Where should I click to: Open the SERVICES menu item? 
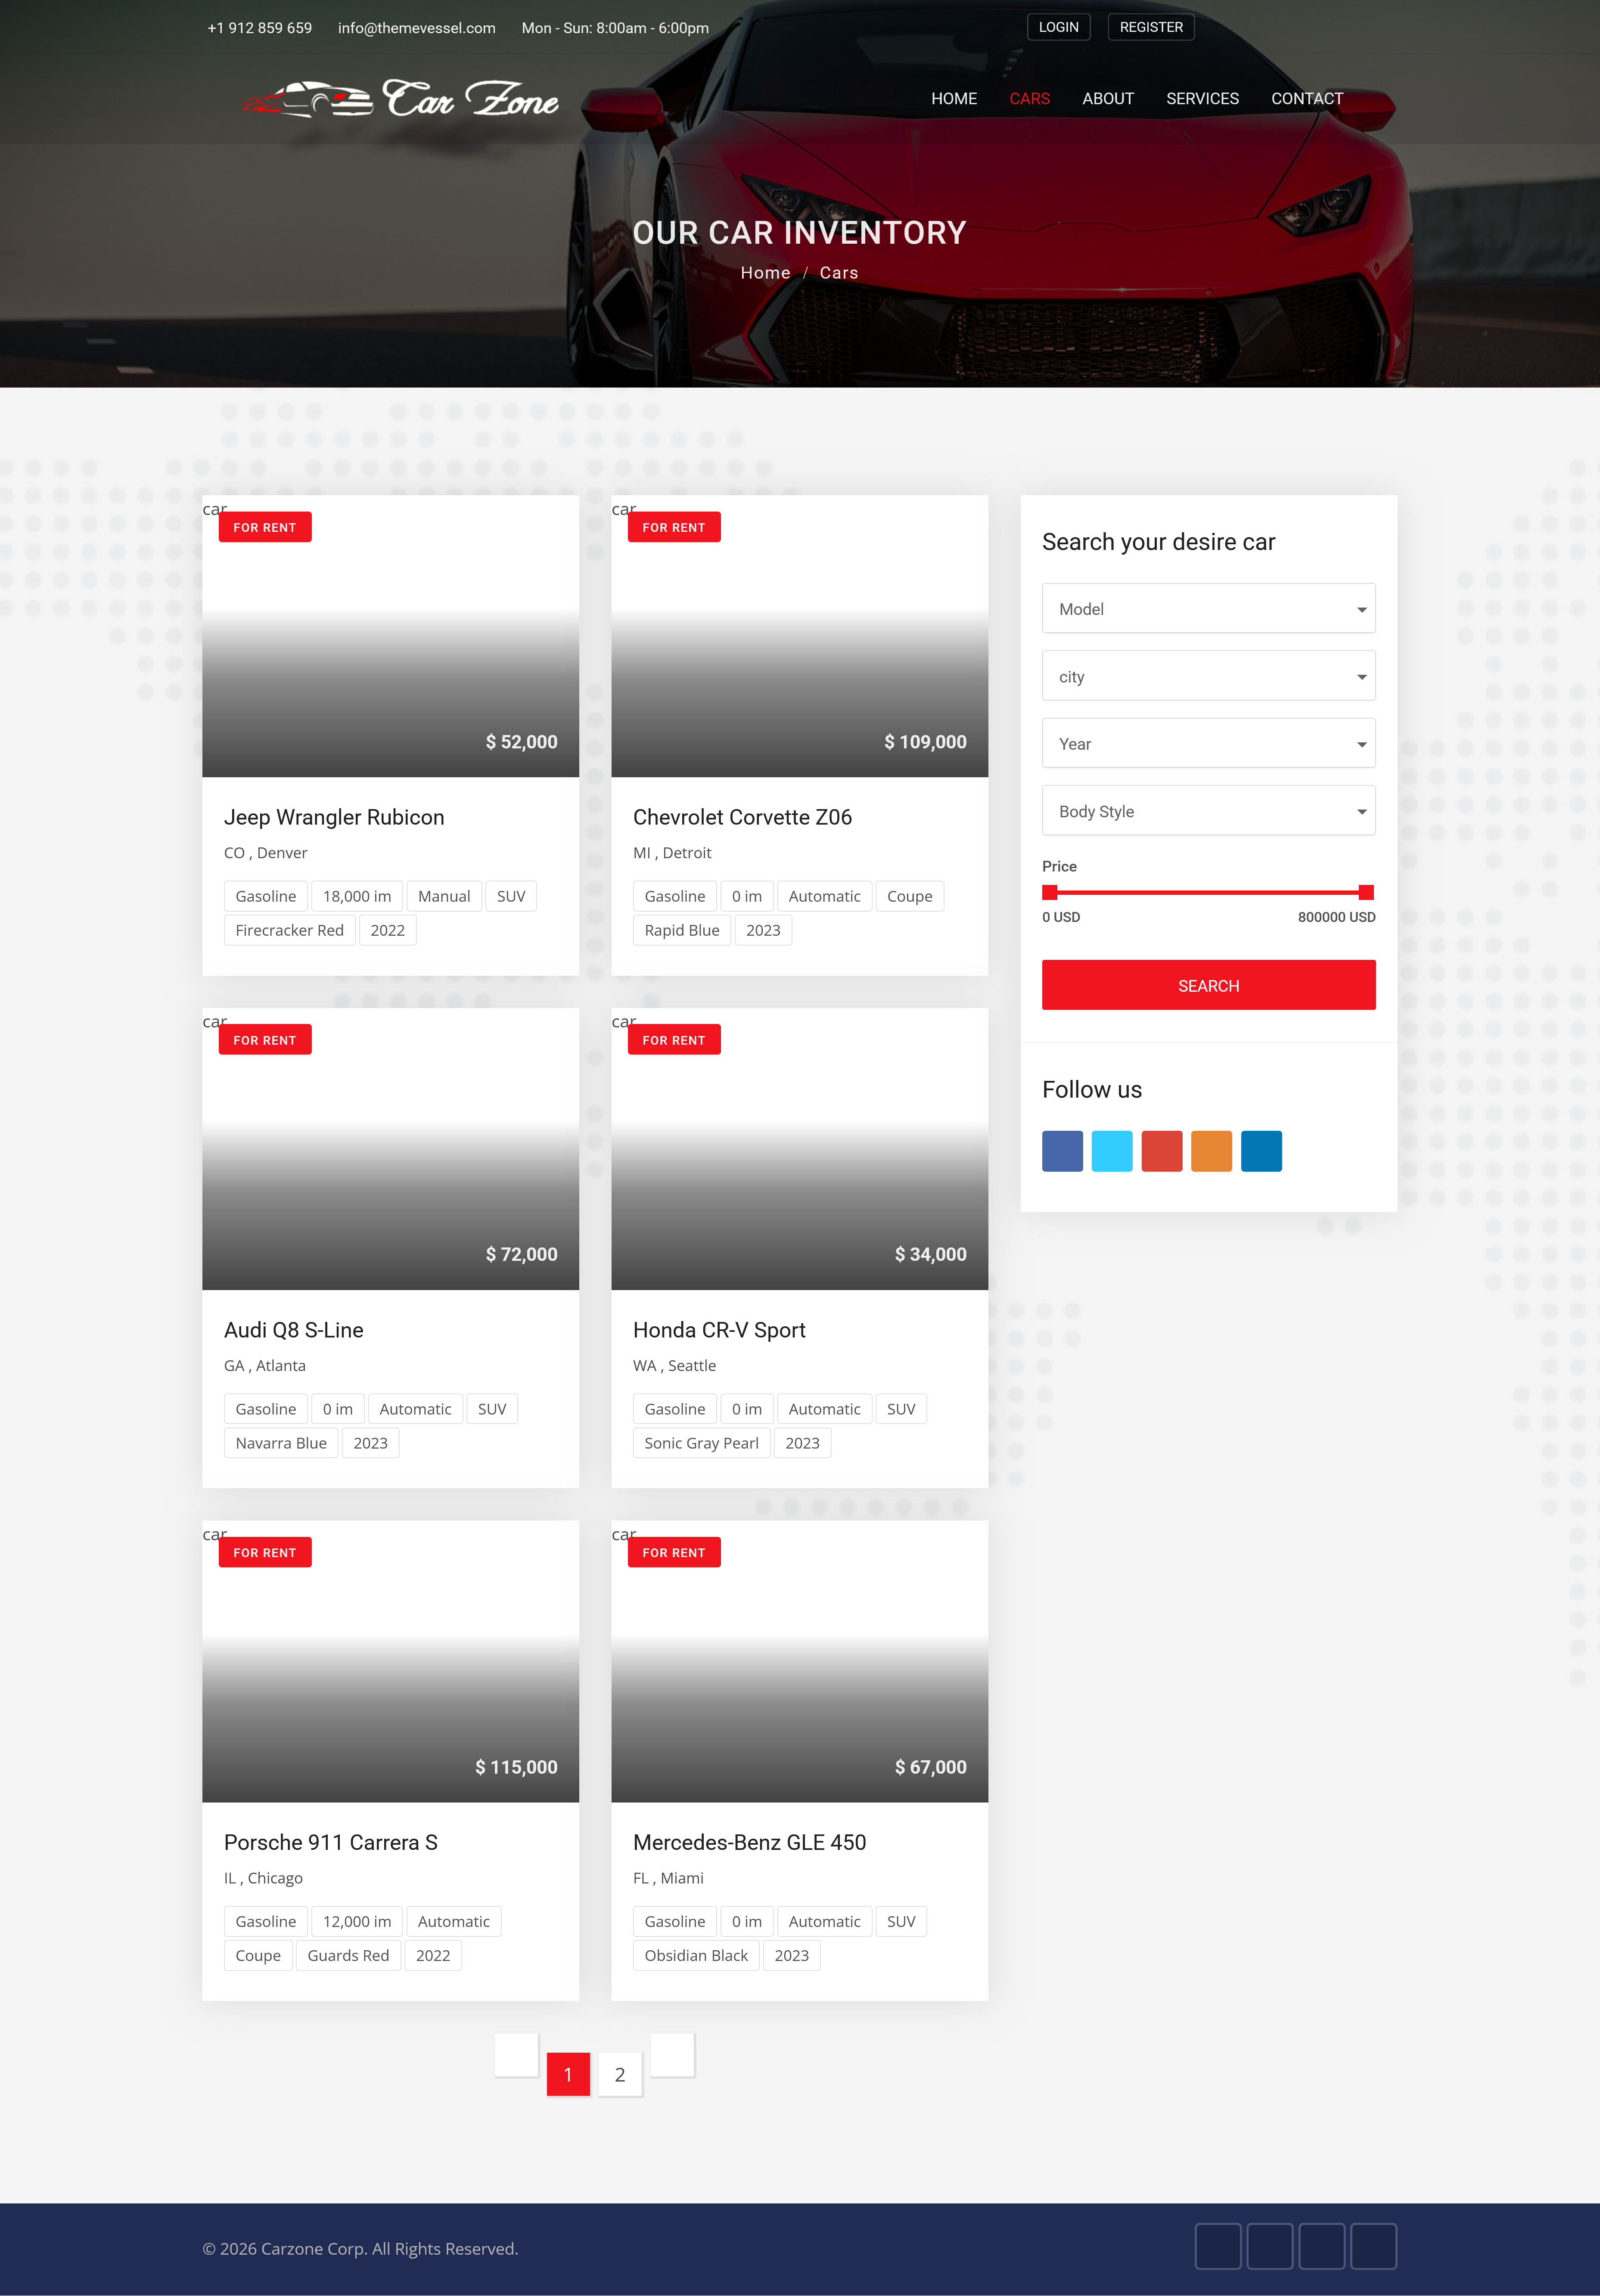pyautogui.click(x=1202, y=98)
